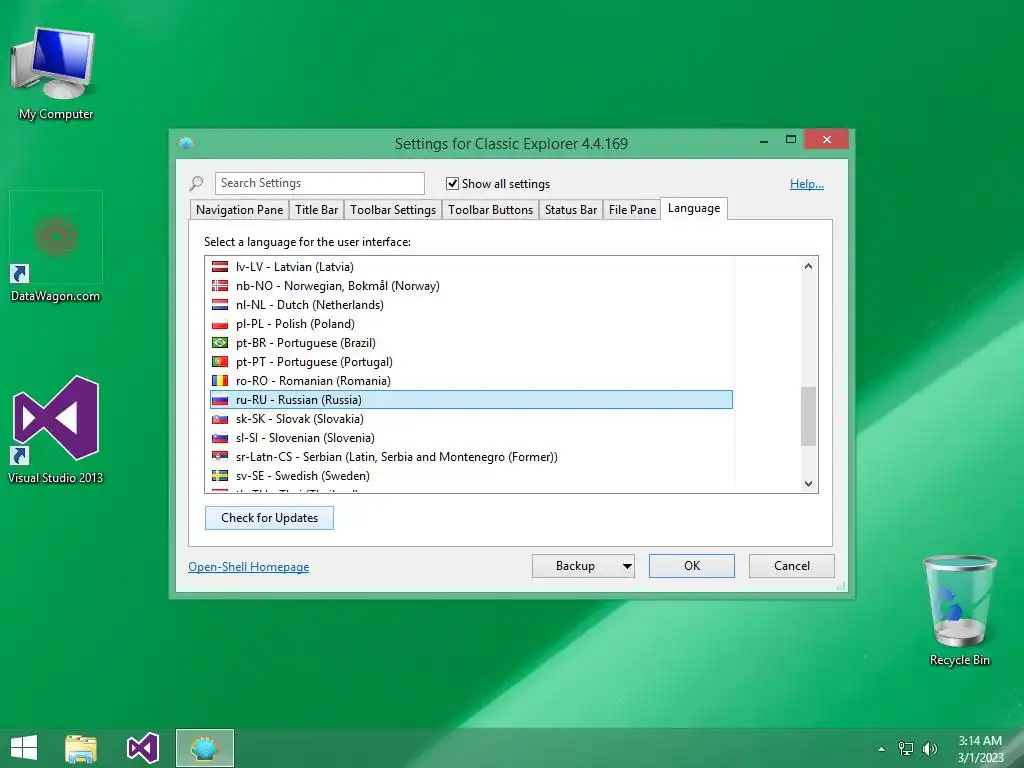Select ro-RO - Romanian (Romania)

click(472, 380)
